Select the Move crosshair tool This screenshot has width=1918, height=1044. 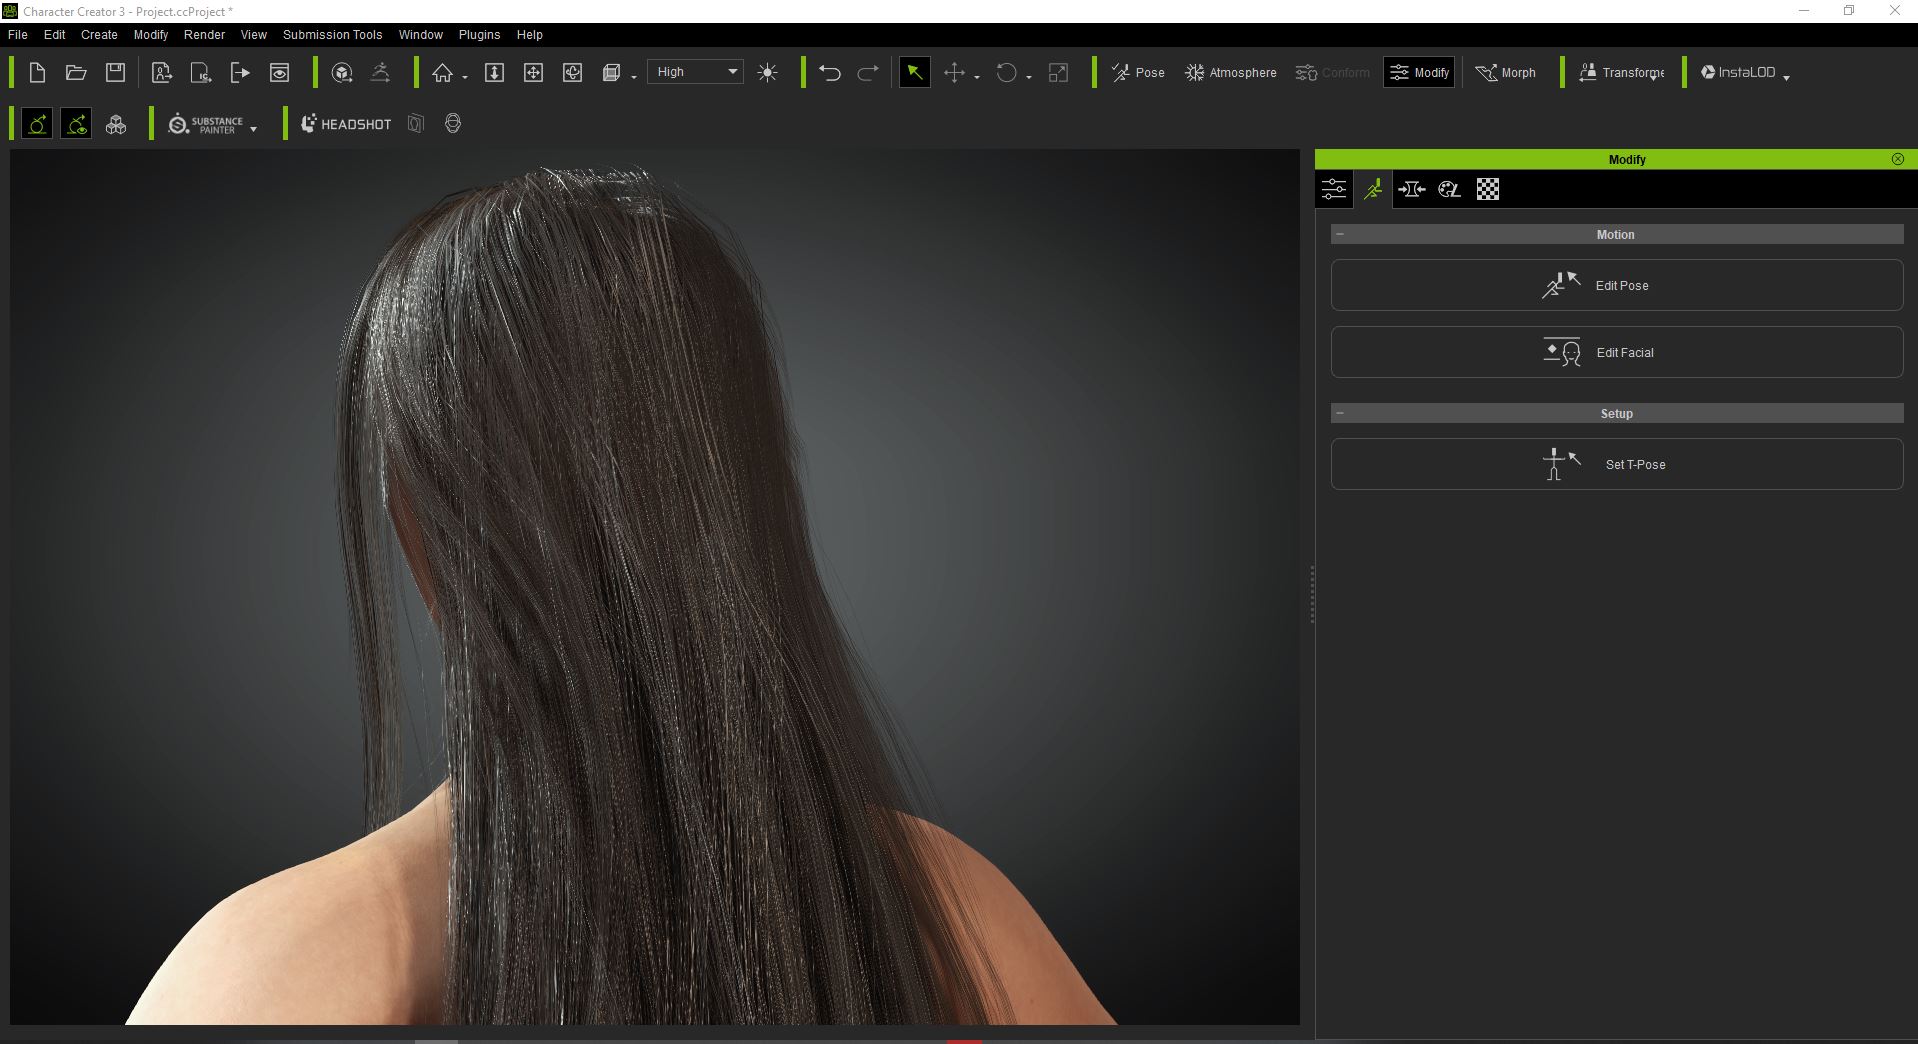954,72
